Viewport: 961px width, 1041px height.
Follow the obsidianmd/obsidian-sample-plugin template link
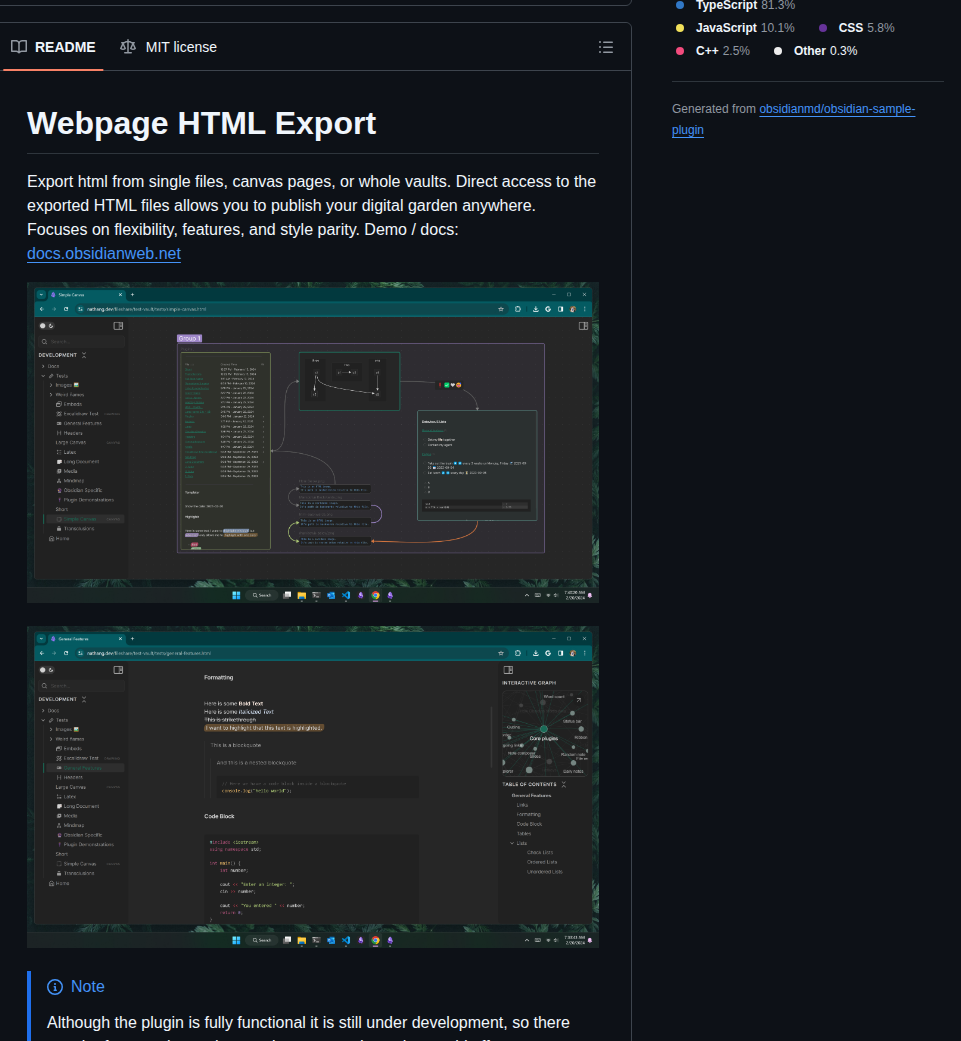[x=794, y=120]
